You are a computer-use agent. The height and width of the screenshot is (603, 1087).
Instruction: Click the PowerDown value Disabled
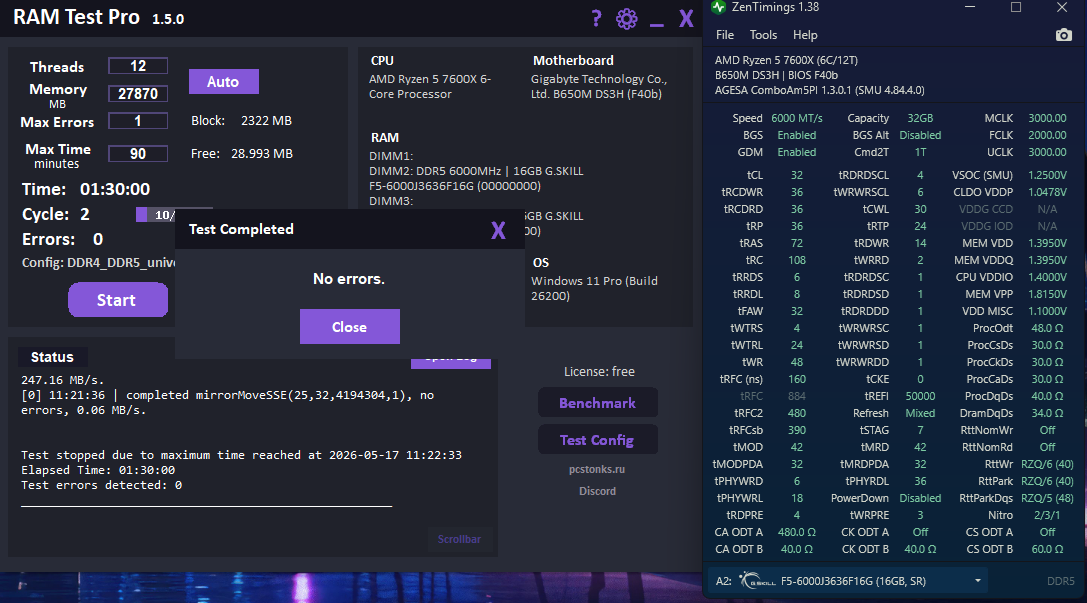click(x=920, y=498)
